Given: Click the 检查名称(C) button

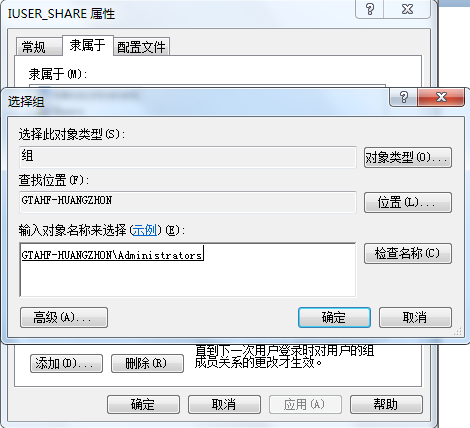Looking at the screenshot, I should (x=408, y=253).
